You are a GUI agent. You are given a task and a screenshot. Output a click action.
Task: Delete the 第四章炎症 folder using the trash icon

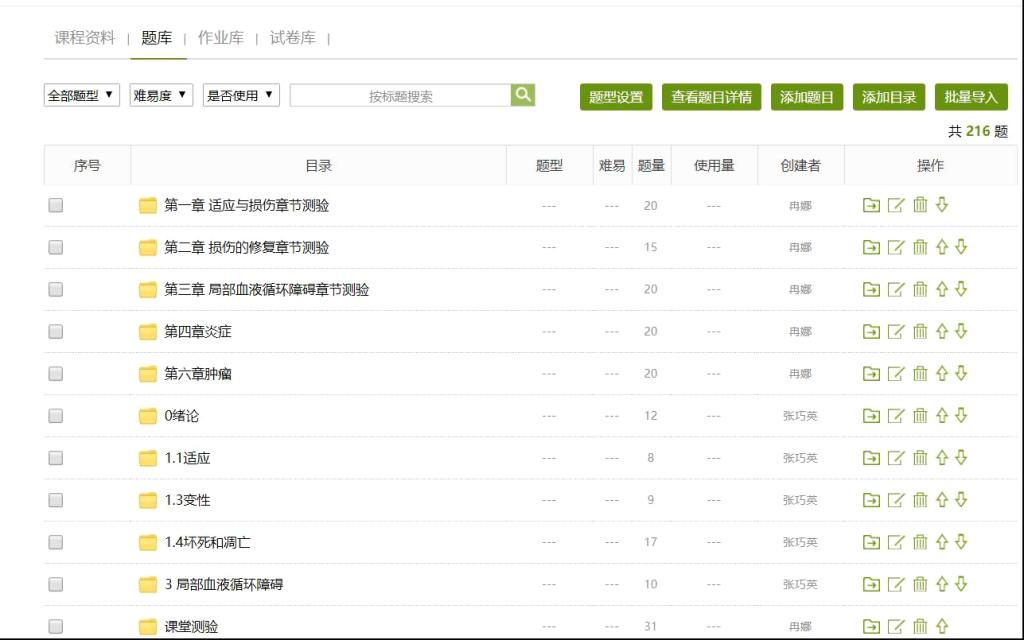(x=920, y=331)
